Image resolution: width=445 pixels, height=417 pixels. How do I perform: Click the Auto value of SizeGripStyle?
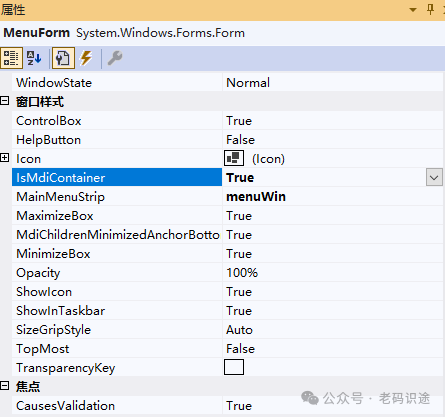[x=239, y=330]
